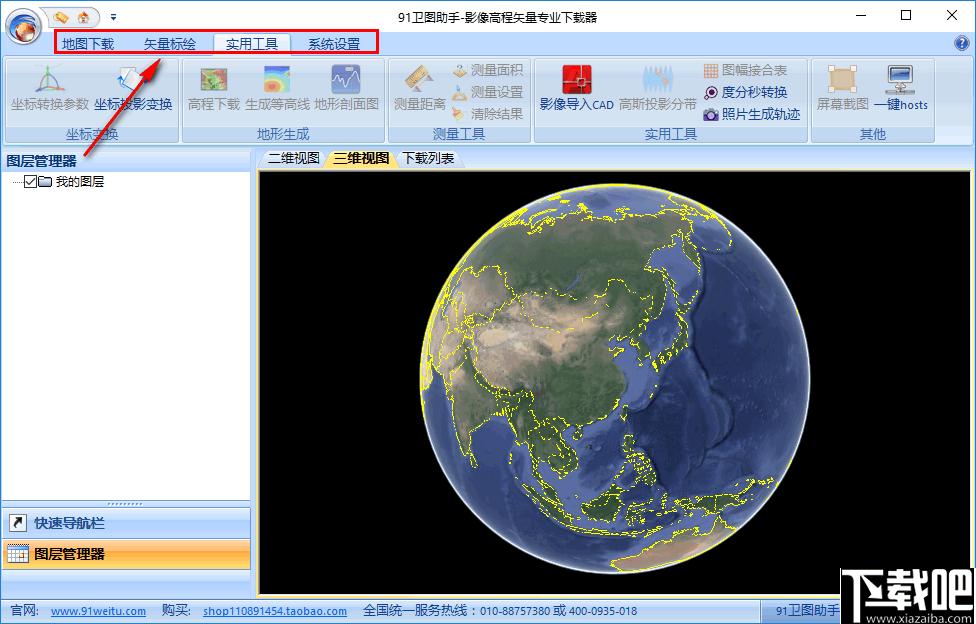Click the 购买 label in the status bar

pos(177,611)
